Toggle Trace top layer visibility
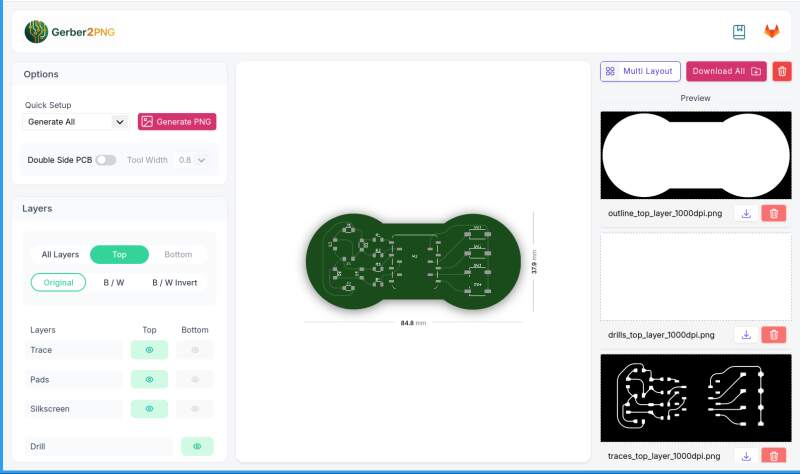This screenshot has height=474, width=800. (149, 350)
